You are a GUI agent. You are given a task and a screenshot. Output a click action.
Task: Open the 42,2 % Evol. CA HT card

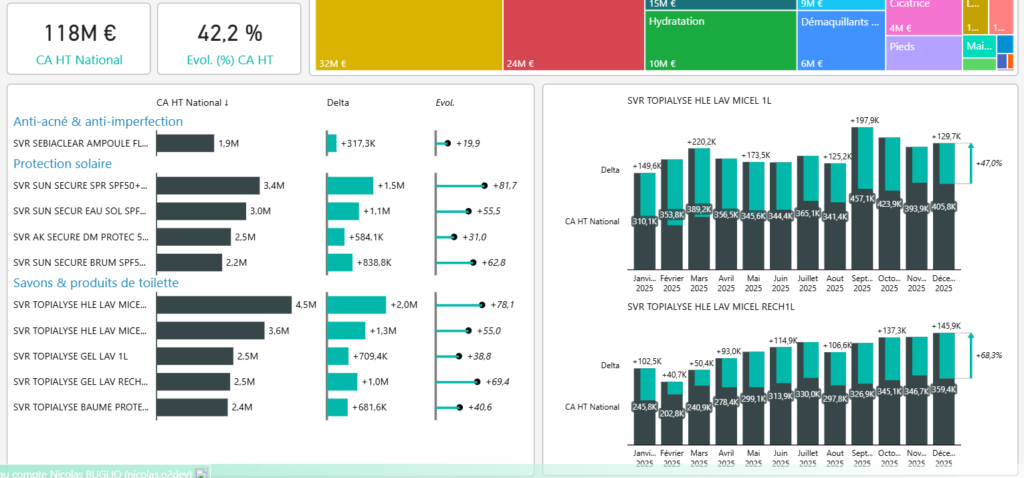[x=229, y=39]
